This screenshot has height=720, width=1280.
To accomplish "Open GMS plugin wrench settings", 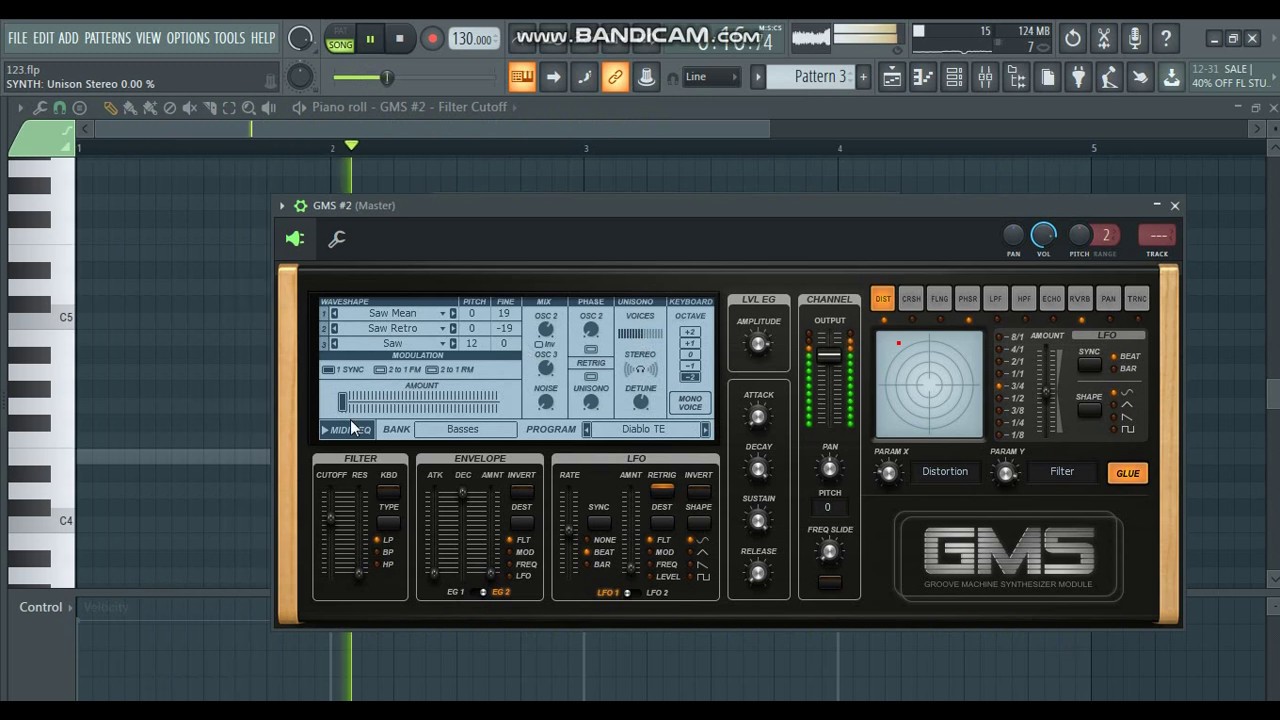I will coord(337,239).
